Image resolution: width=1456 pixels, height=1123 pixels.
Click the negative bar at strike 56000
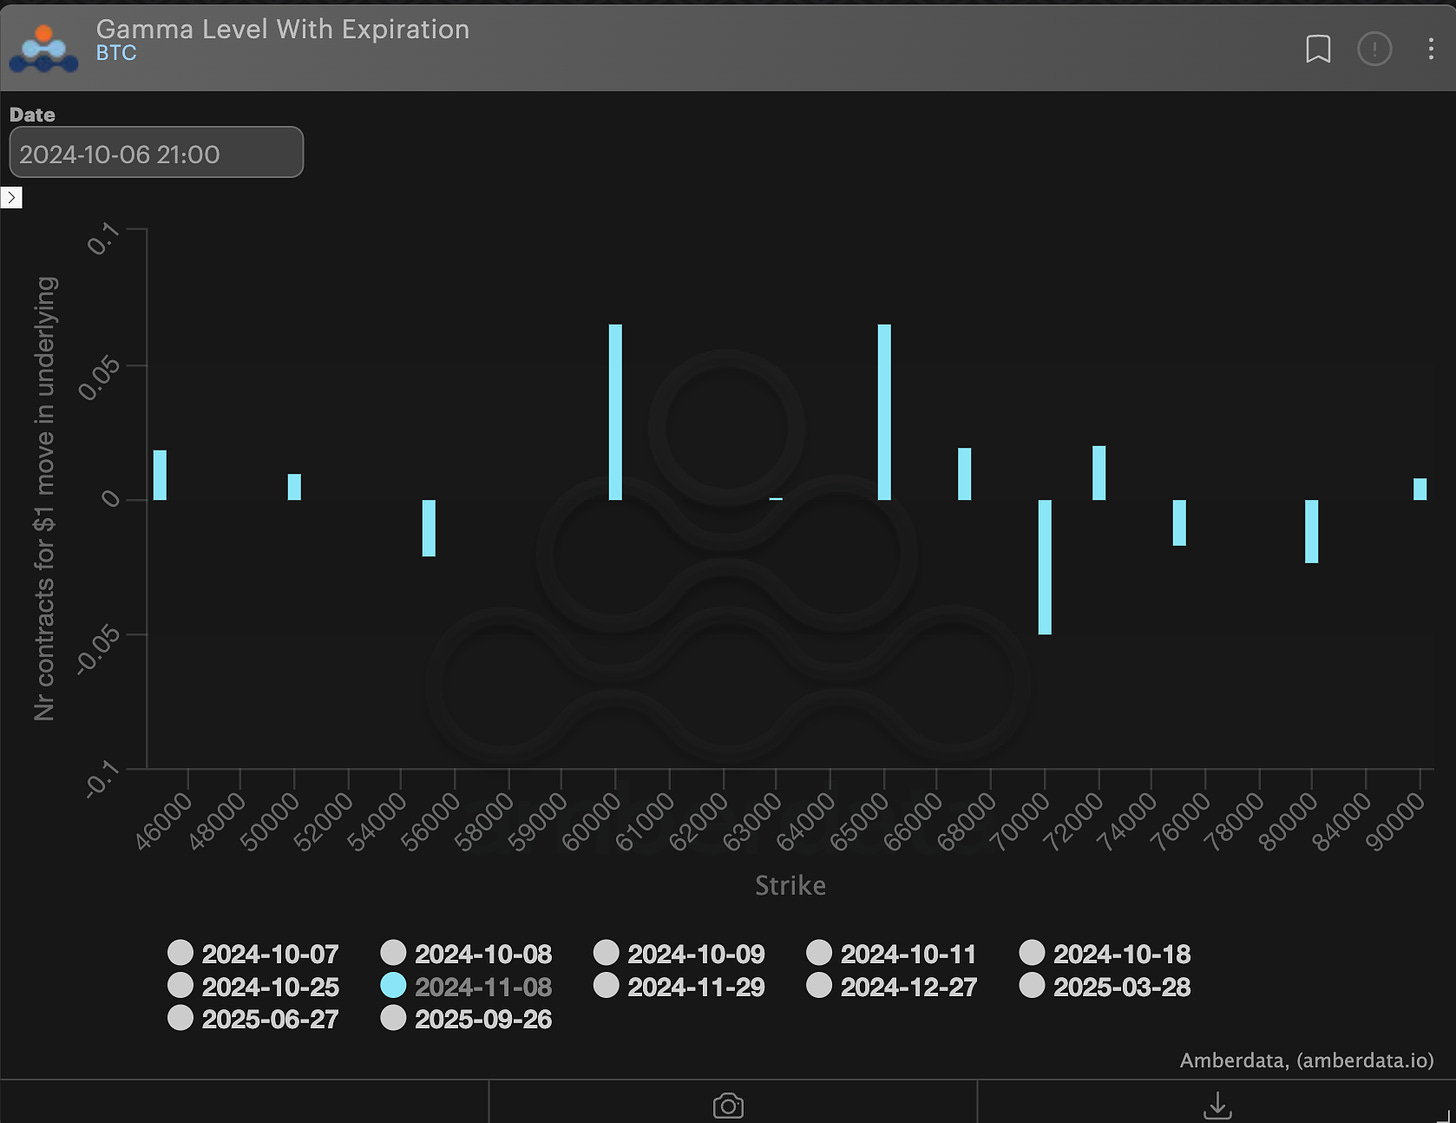coord(429,528)
